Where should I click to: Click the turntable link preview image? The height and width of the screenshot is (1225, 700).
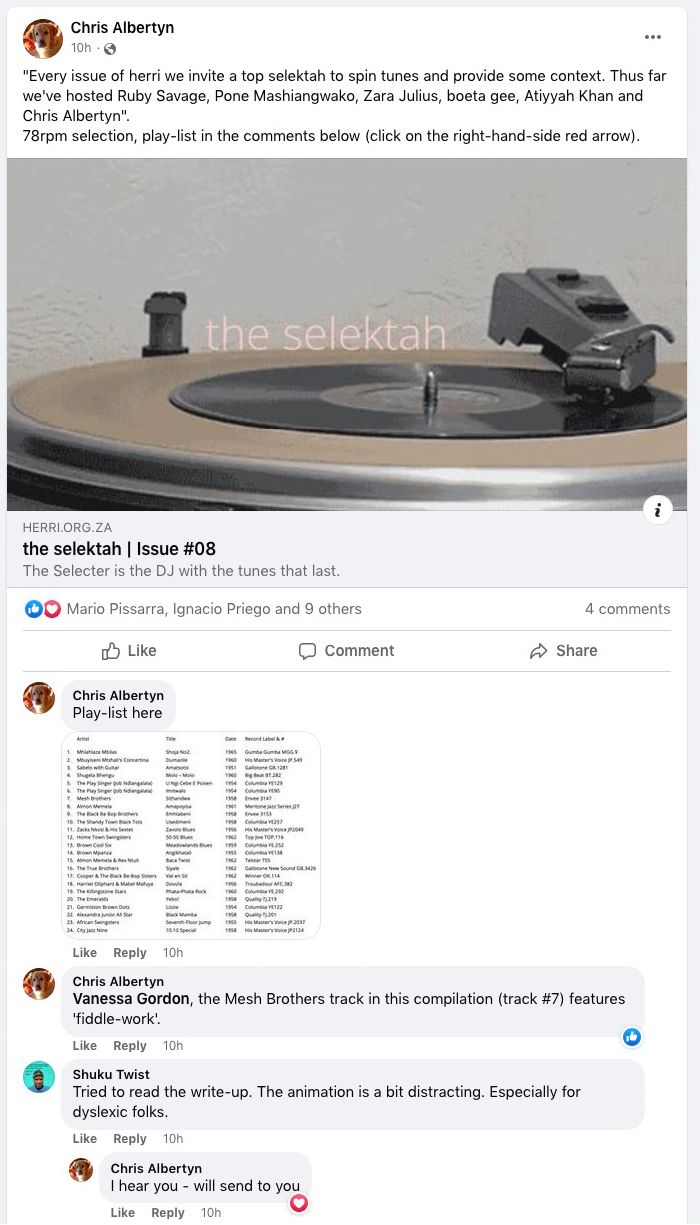pyautogui.click(x=347, y=334)
